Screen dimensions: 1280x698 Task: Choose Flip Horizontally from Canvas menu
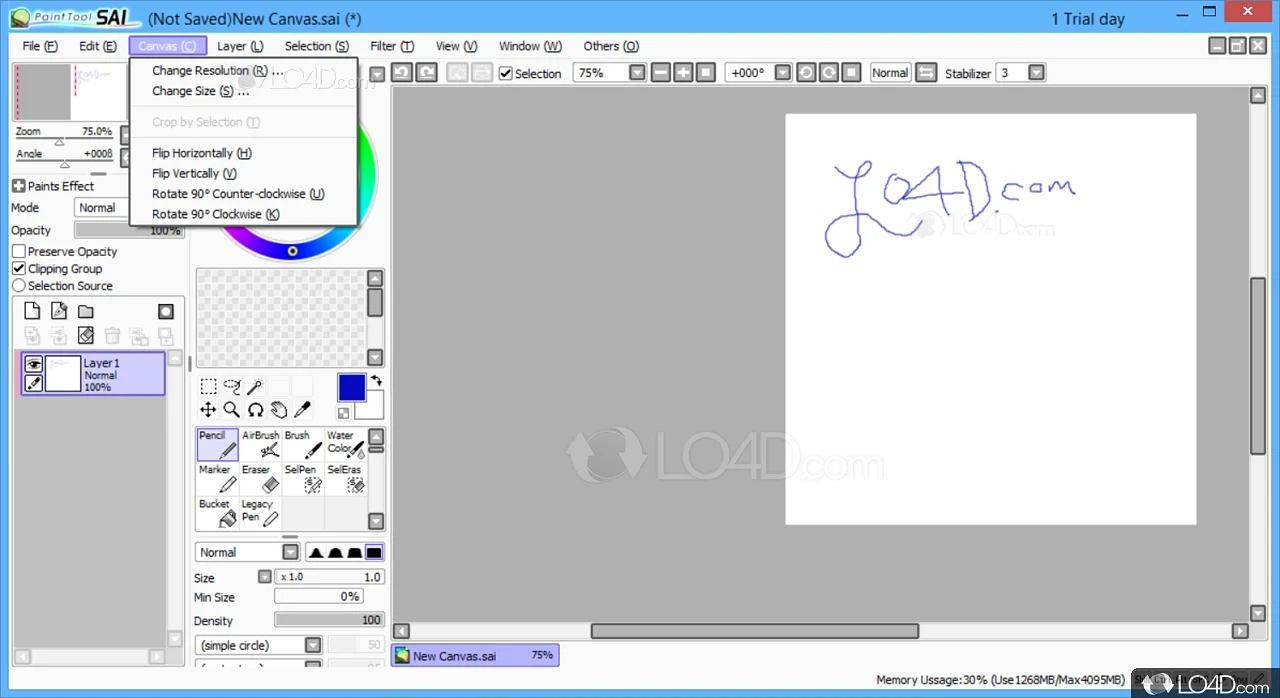[x=201, y=153]
